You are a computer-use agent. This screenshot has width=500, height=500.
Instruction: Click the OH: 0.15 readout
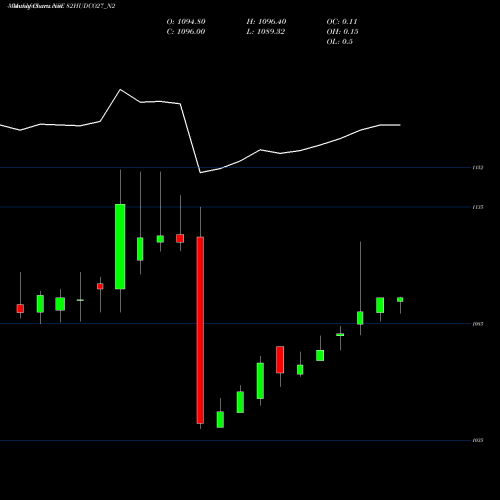[342, 32]
